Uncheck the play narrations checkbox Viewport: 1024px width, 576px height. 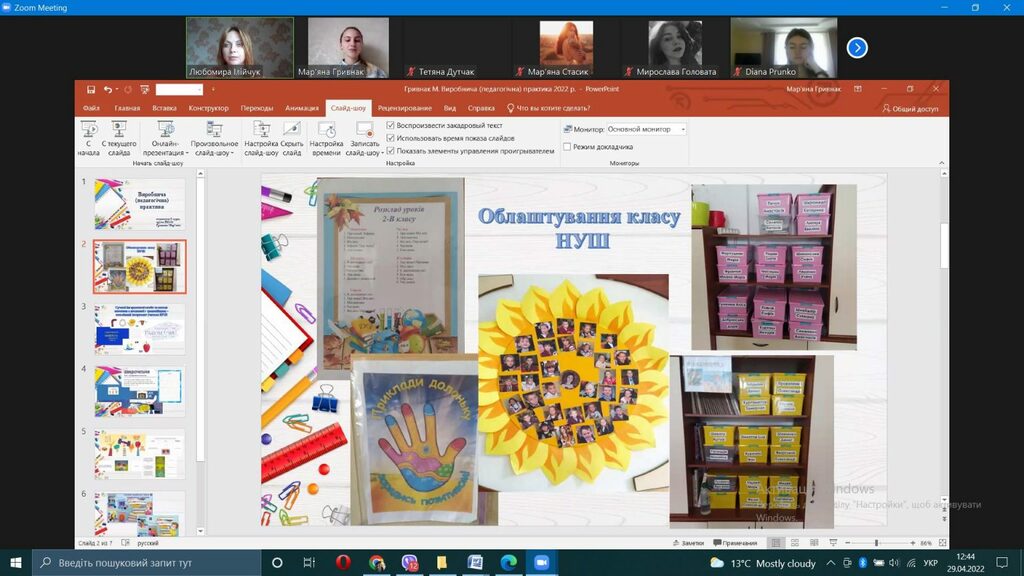(391, 125)
